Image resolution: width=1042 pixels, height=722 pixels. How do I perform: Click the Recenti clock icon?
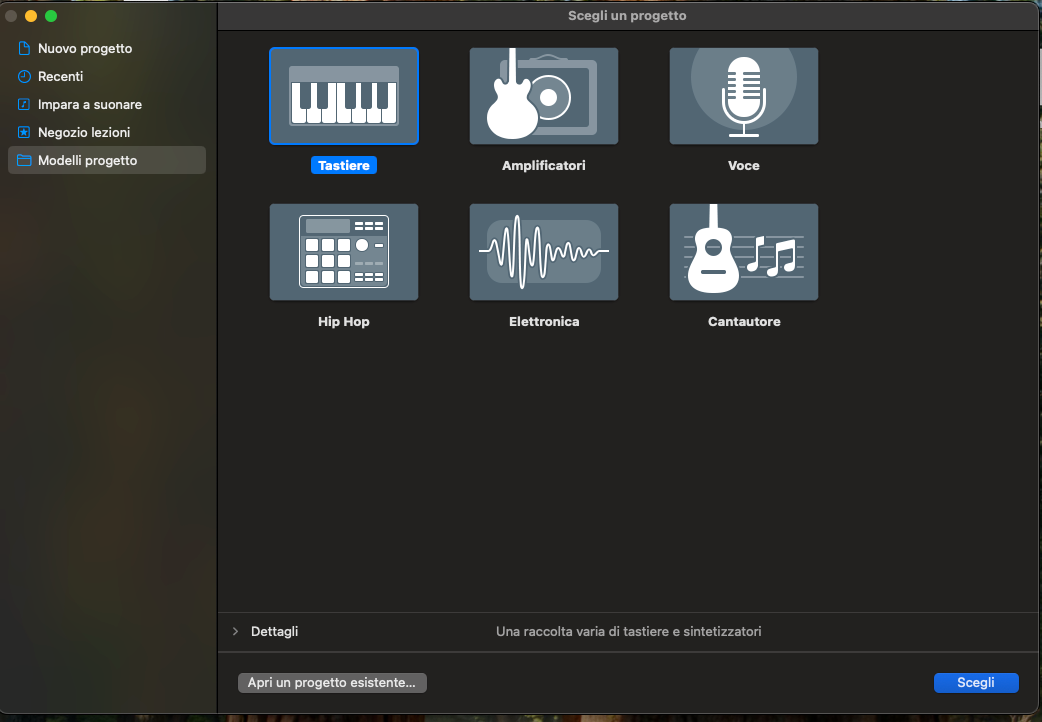pos(24,76)
